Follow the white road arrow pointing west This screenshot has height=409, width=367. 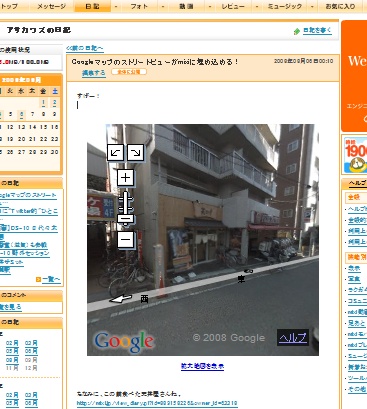click(120, 298)
